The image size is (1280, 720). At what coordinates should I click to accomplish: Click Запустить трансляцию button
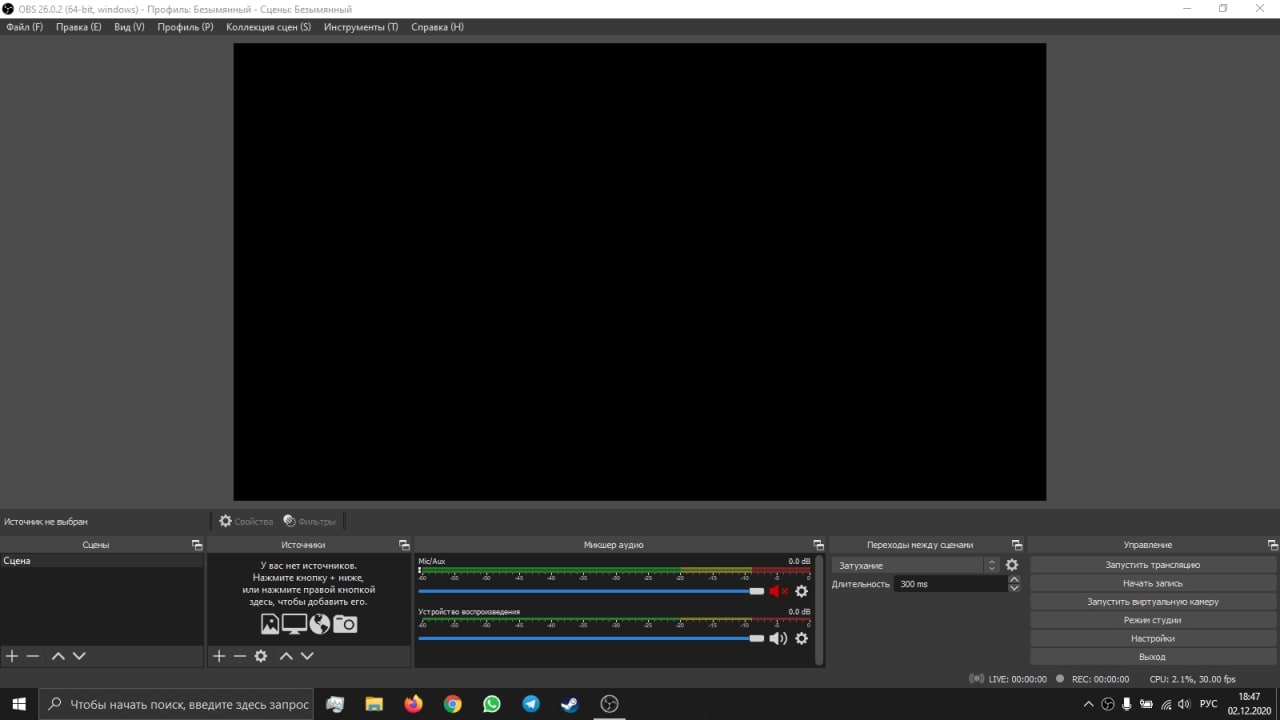(1152, 565)
